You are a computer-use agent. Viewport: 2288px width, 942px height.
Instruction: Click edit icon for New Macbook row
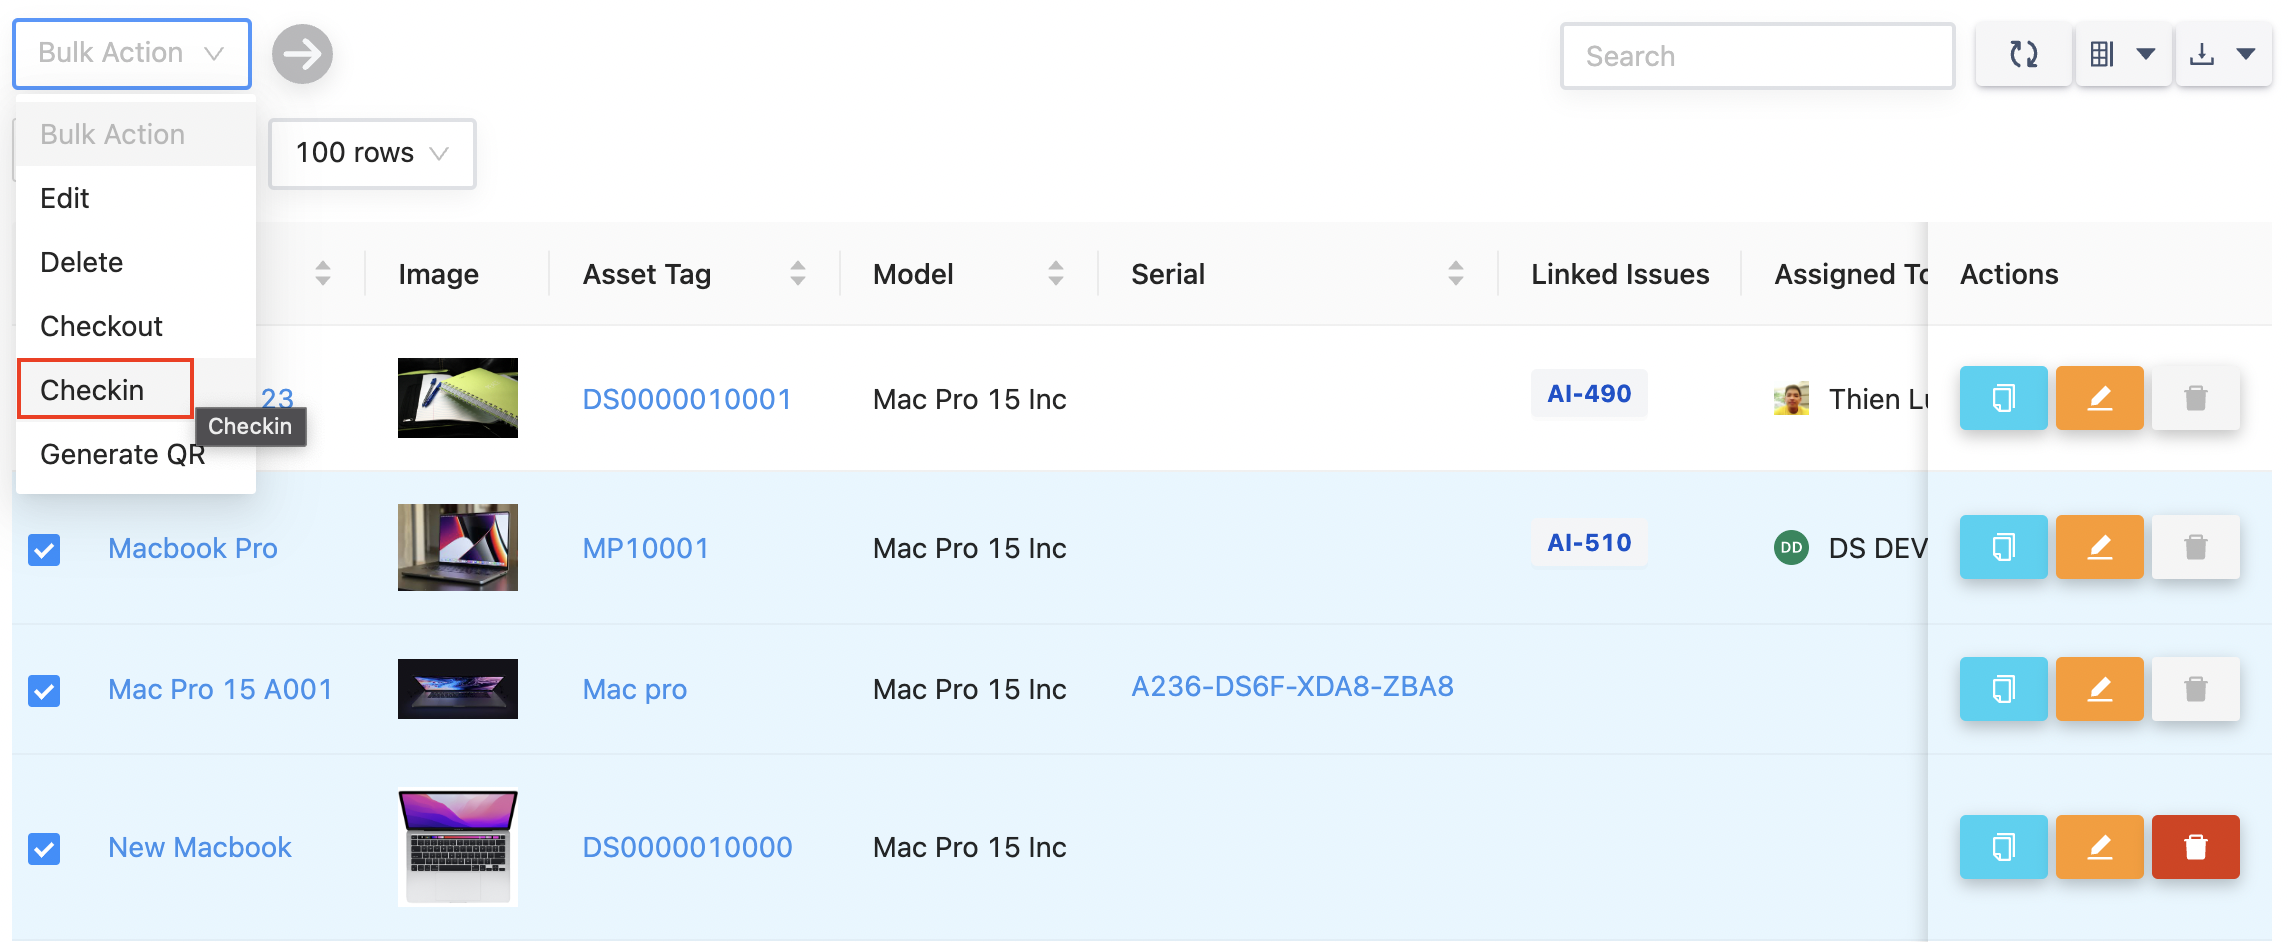point(2099,847)
